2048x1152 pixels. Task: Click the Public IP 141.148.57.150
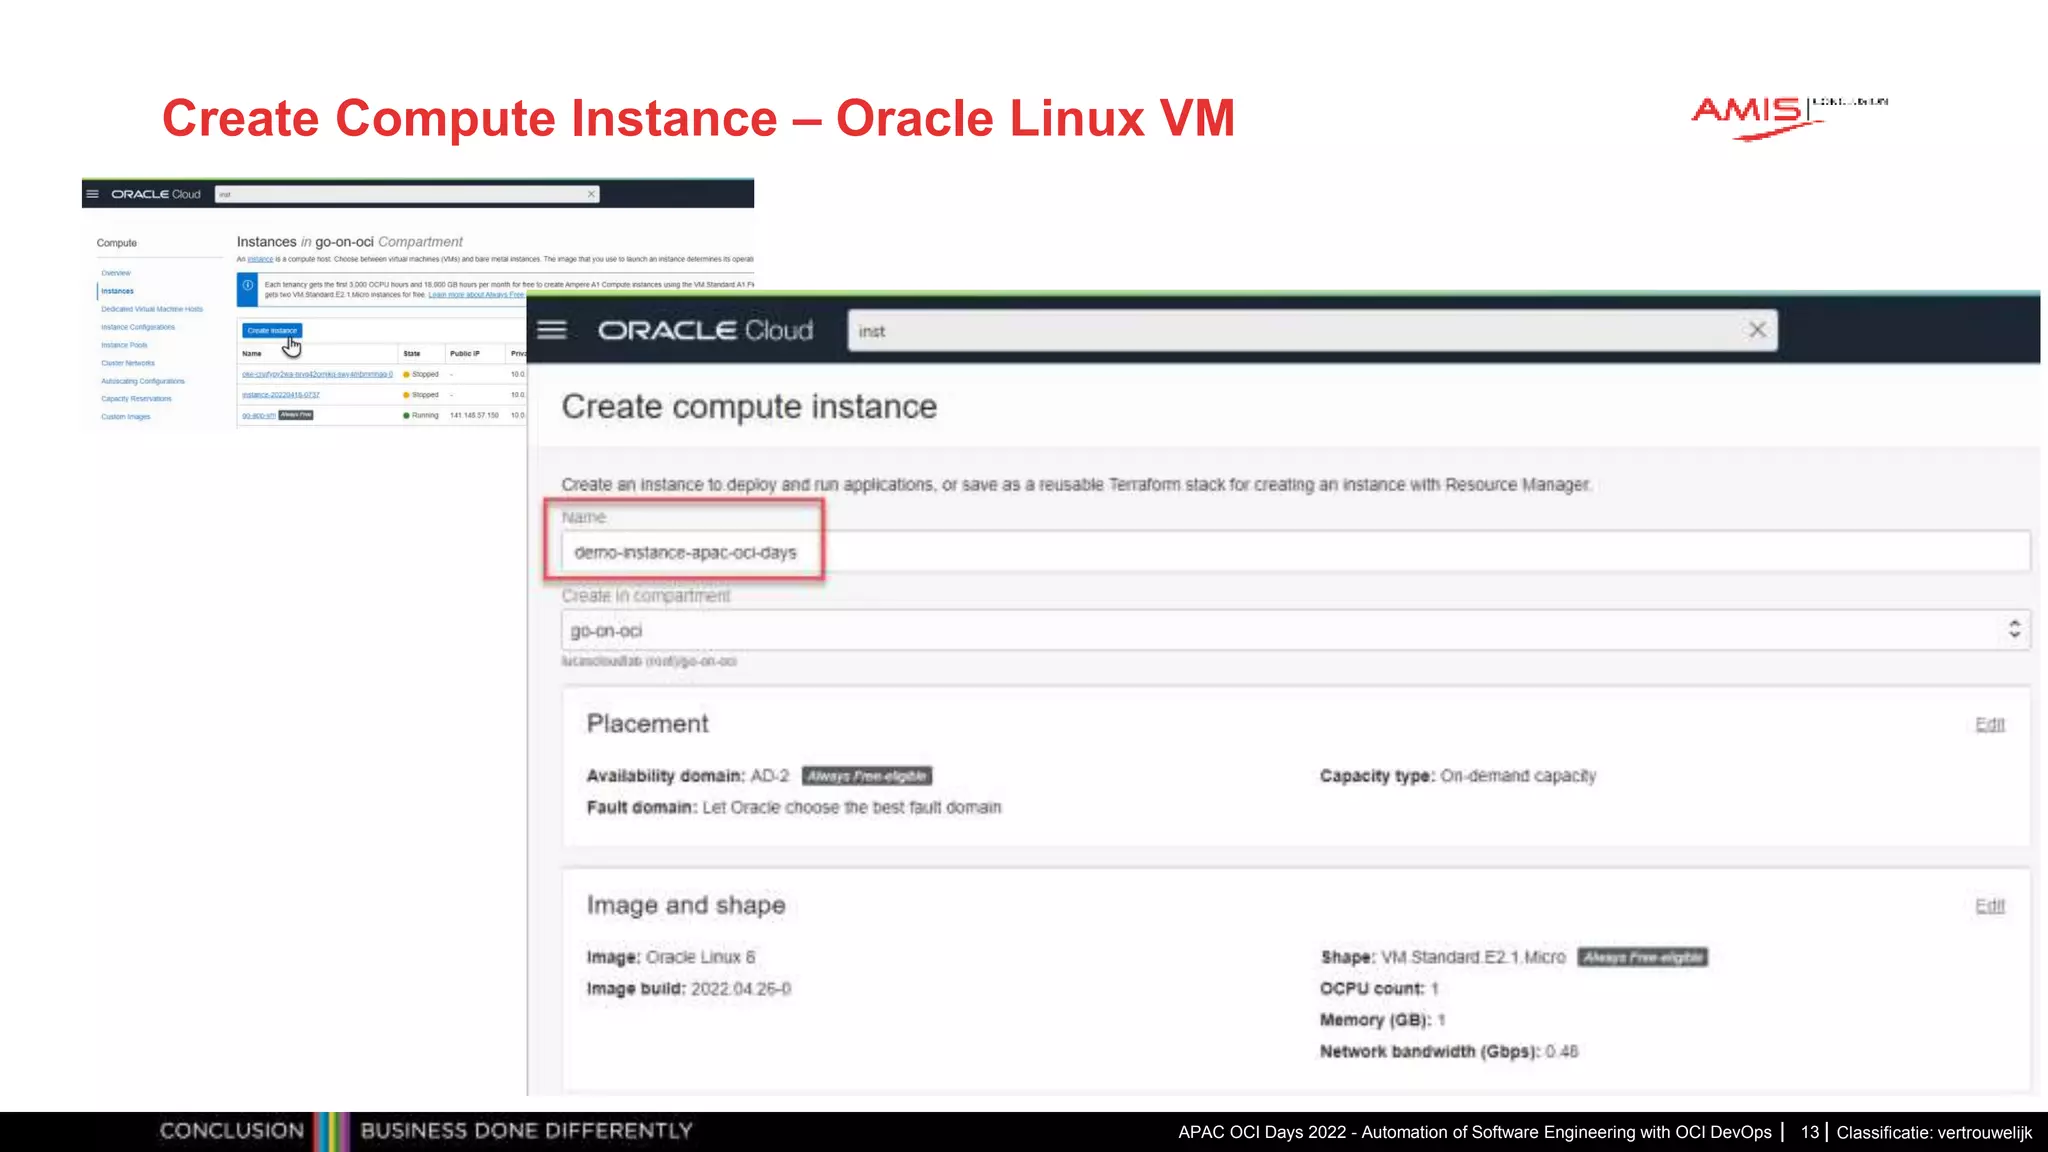[x=474, y=415]
